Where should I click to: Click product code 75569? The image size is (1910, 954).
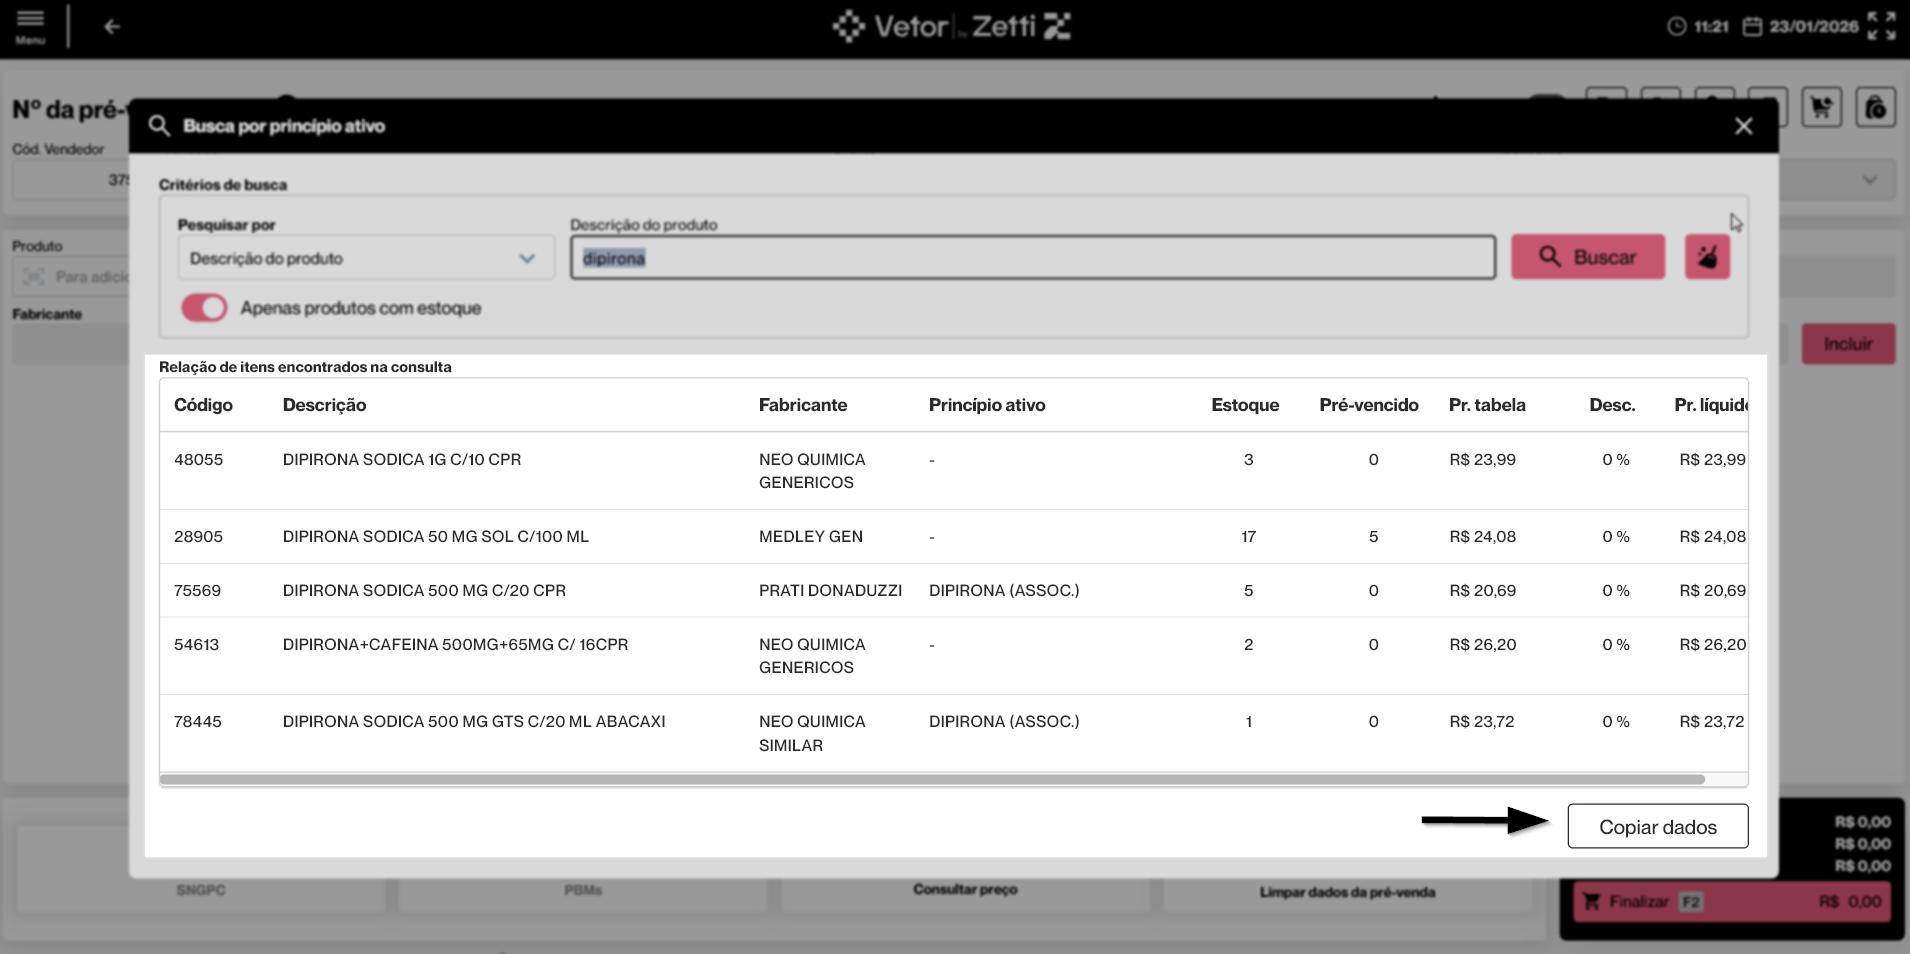coord(197,591)
